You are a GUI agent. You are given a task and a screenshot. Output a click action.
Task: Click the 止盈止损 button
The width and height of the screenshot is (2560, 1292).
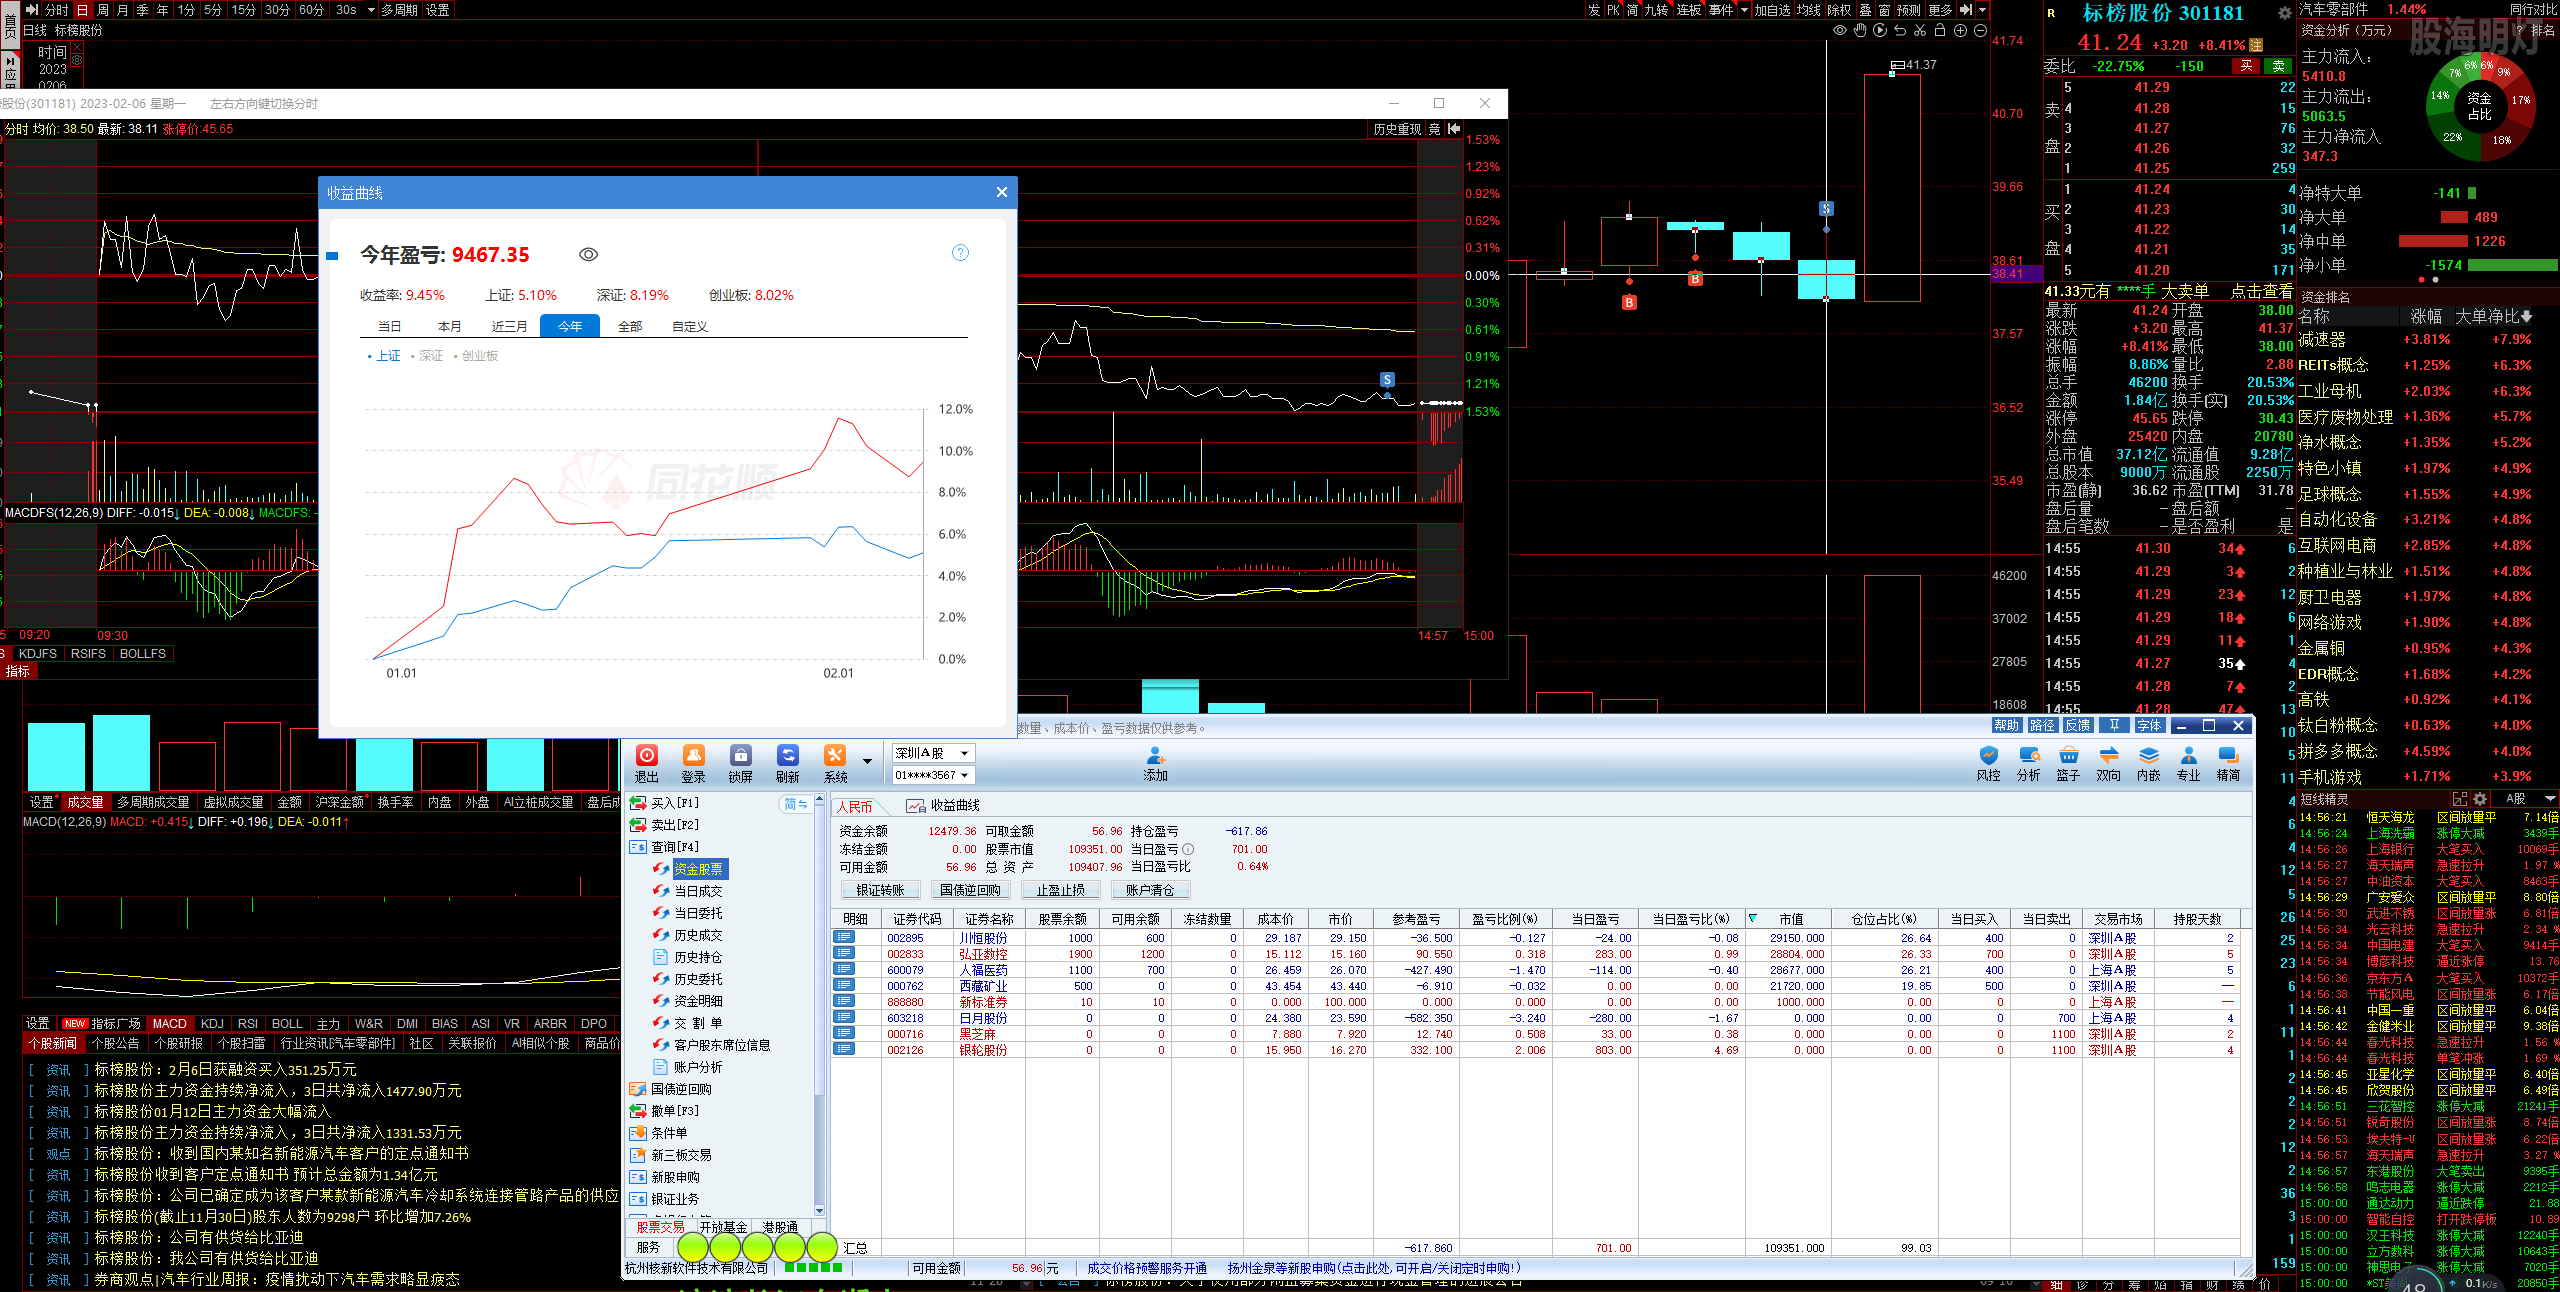tap(1060, 890)
